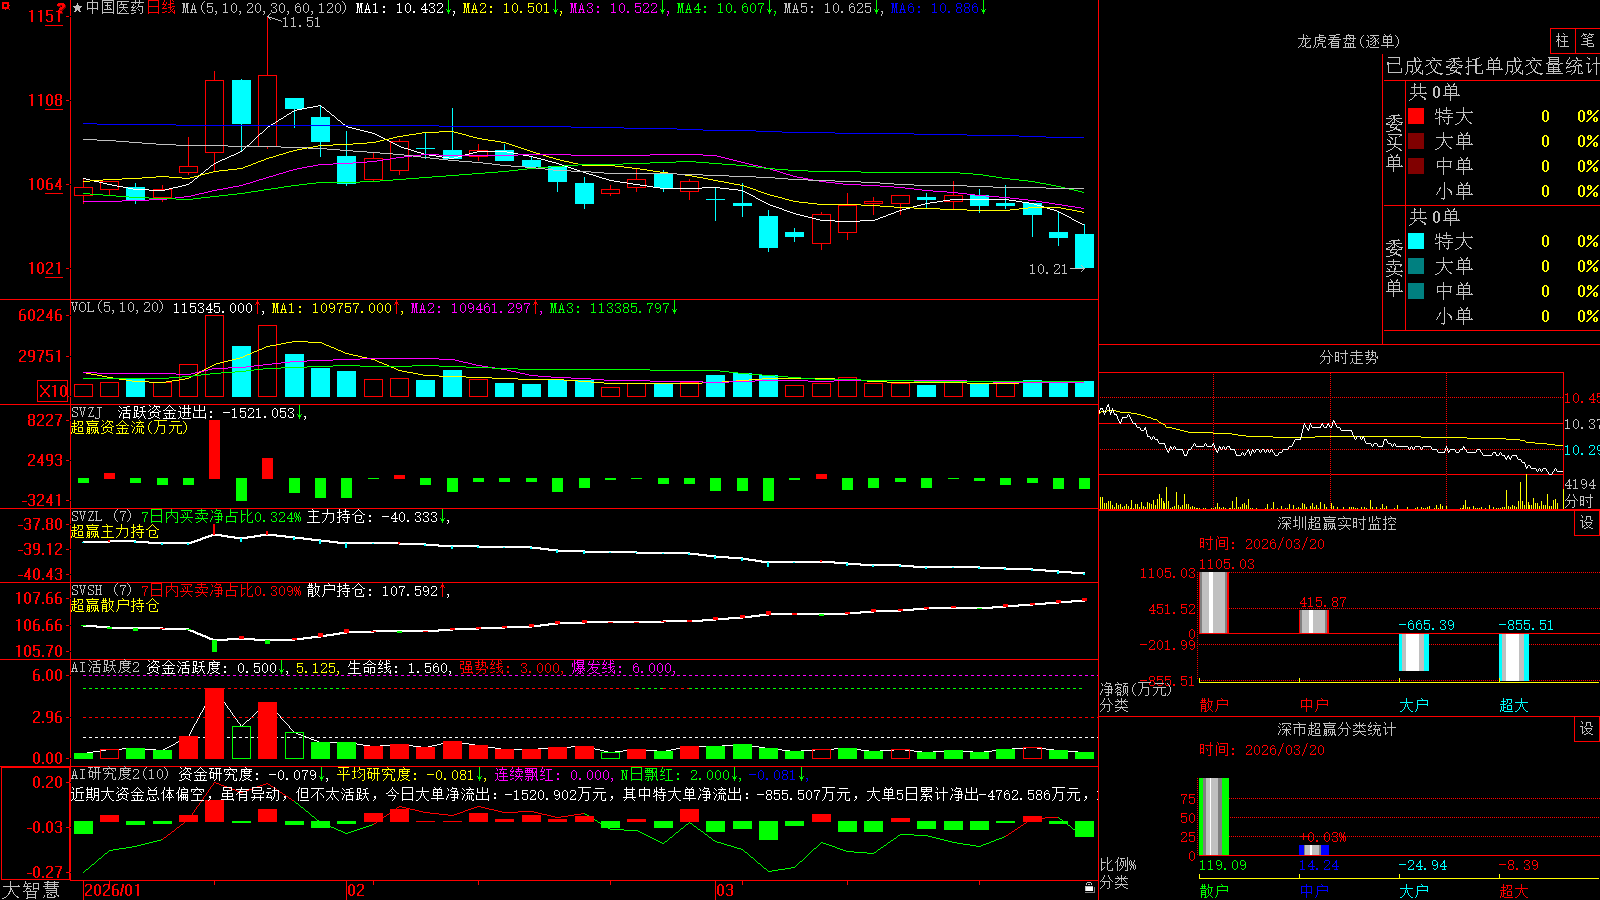The image size is (1600, 900).
Task: Select 散户 category in 分类统计 chart
Action: coord(1214,890)
